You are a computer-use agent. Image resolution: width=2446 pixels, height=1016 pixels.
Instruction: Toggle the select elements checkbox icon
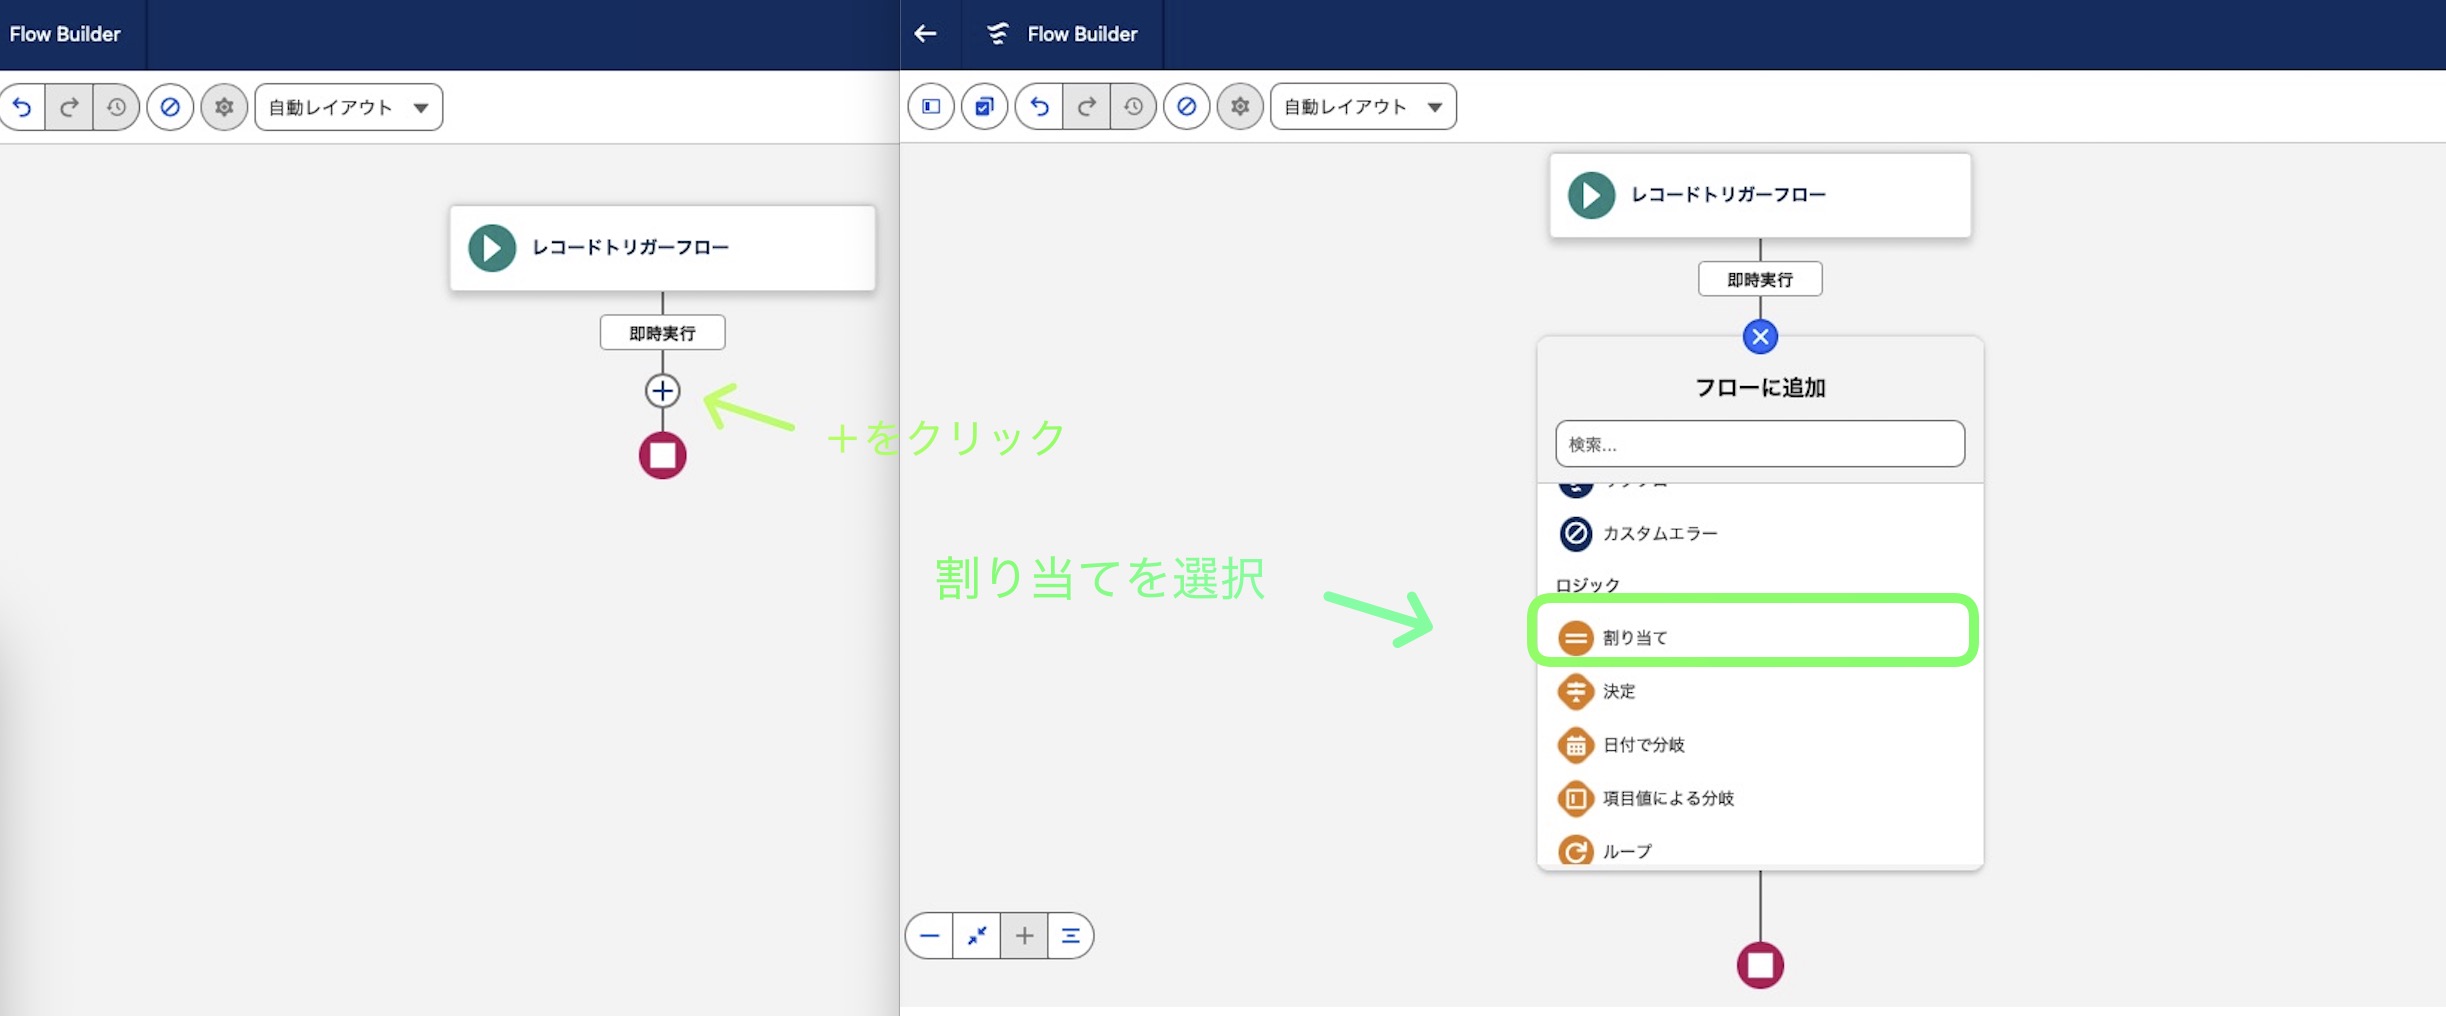click(984, 106)
